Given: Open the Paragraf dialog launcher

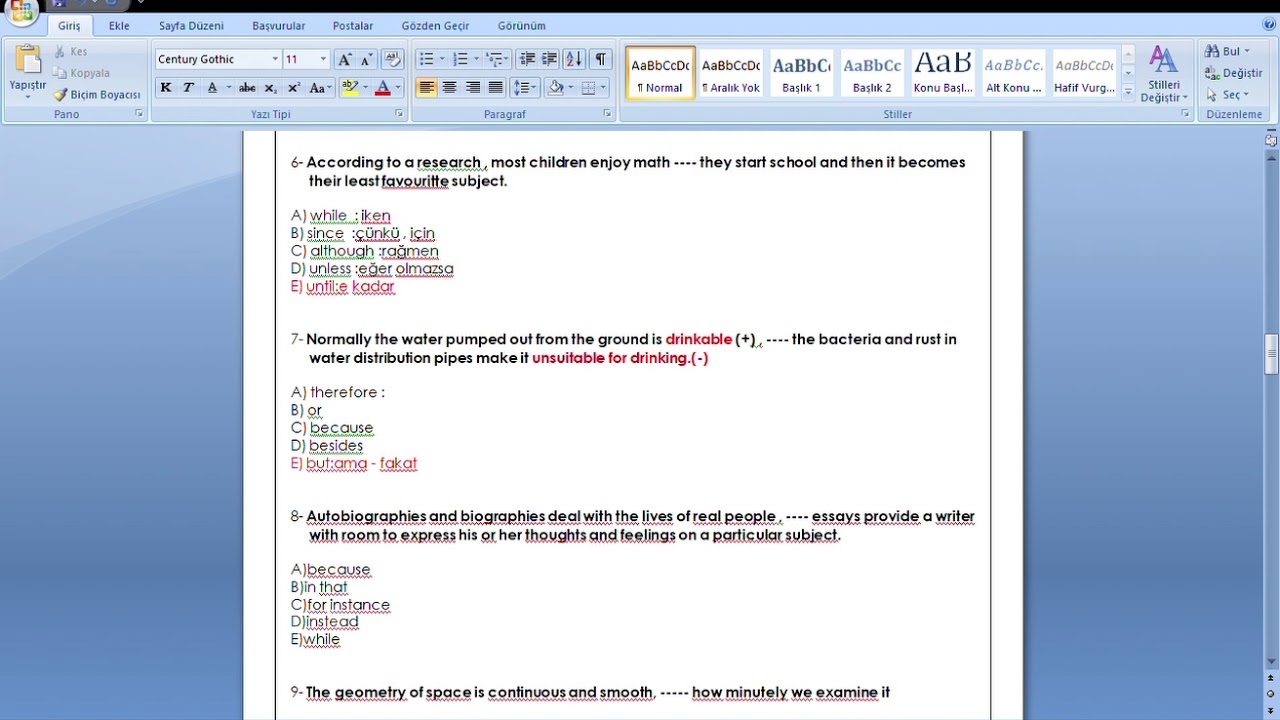Looking at the screenshot, I should tap(607, 114).
